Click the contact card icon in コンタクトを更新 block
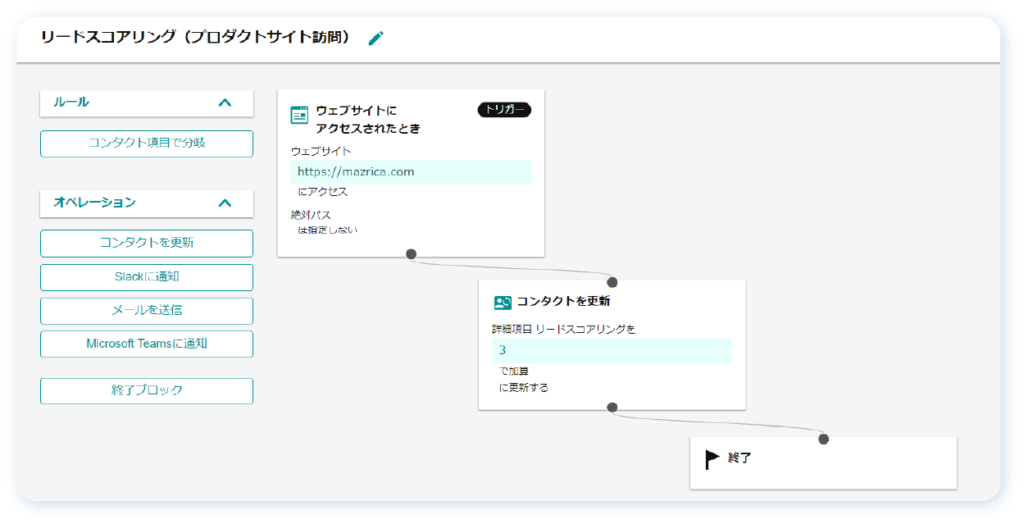The height and width of the screenshot is (524, 1024). tap(502, 303)
